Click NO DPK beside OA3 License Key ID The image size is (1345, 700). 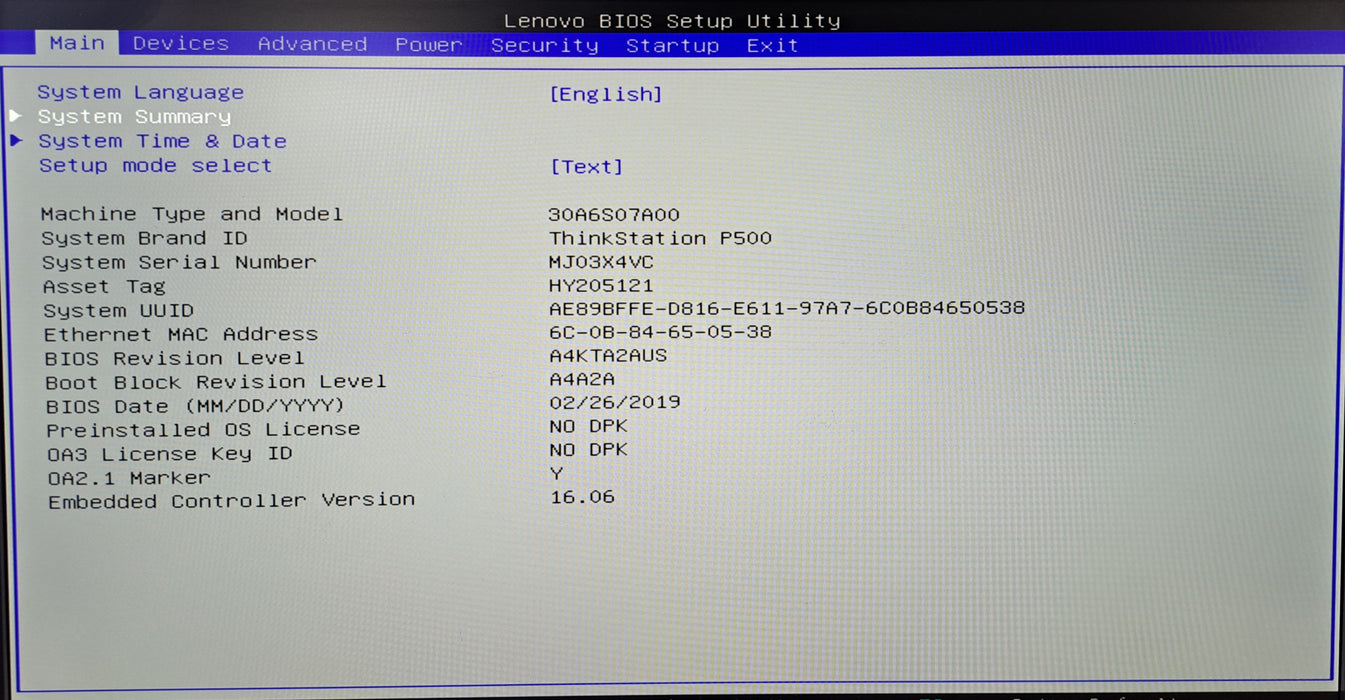pyautogui.click(x=589, y=450)
